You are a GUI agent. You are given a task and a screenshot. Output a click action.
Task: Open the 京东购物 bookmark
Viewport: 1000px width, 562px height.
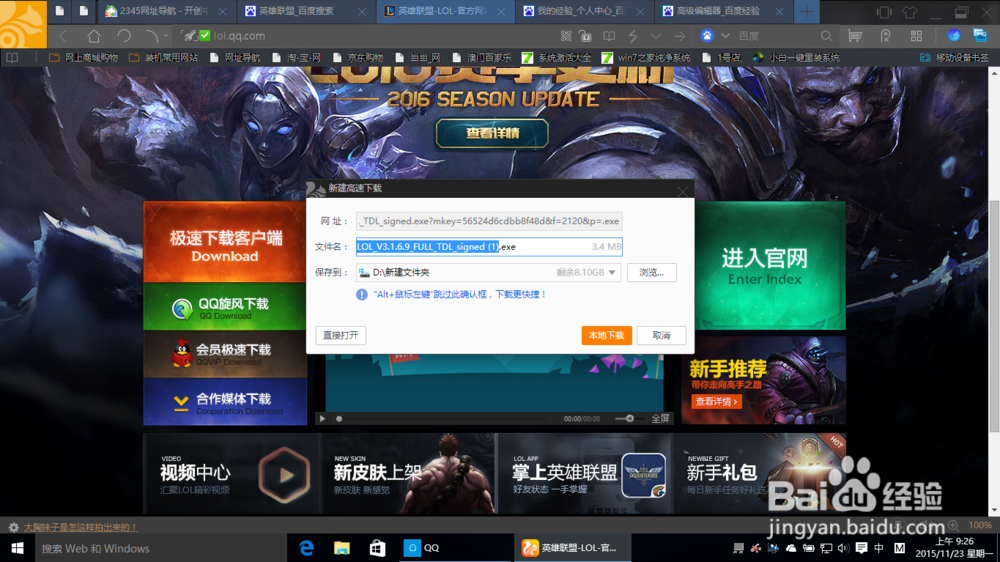tap(358, 57)
